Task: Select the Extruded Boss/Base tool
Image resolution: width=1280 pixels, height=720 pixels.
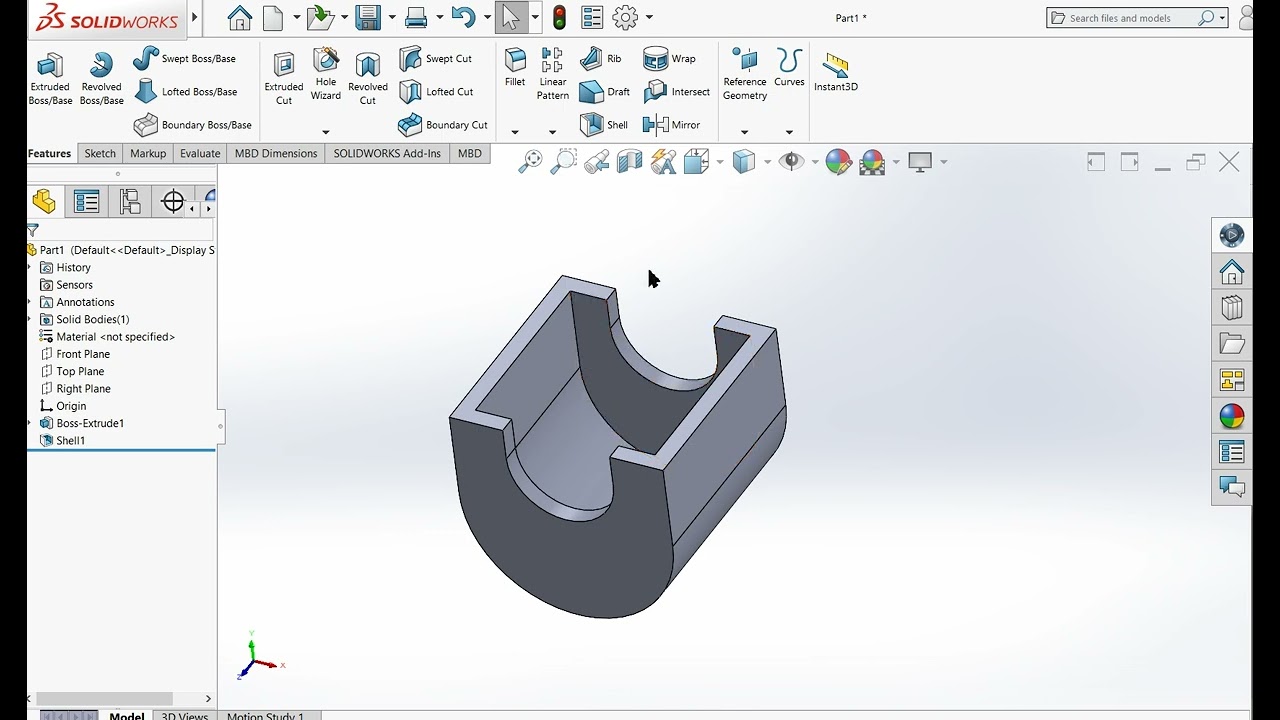Action: click(x=50, y=79)
